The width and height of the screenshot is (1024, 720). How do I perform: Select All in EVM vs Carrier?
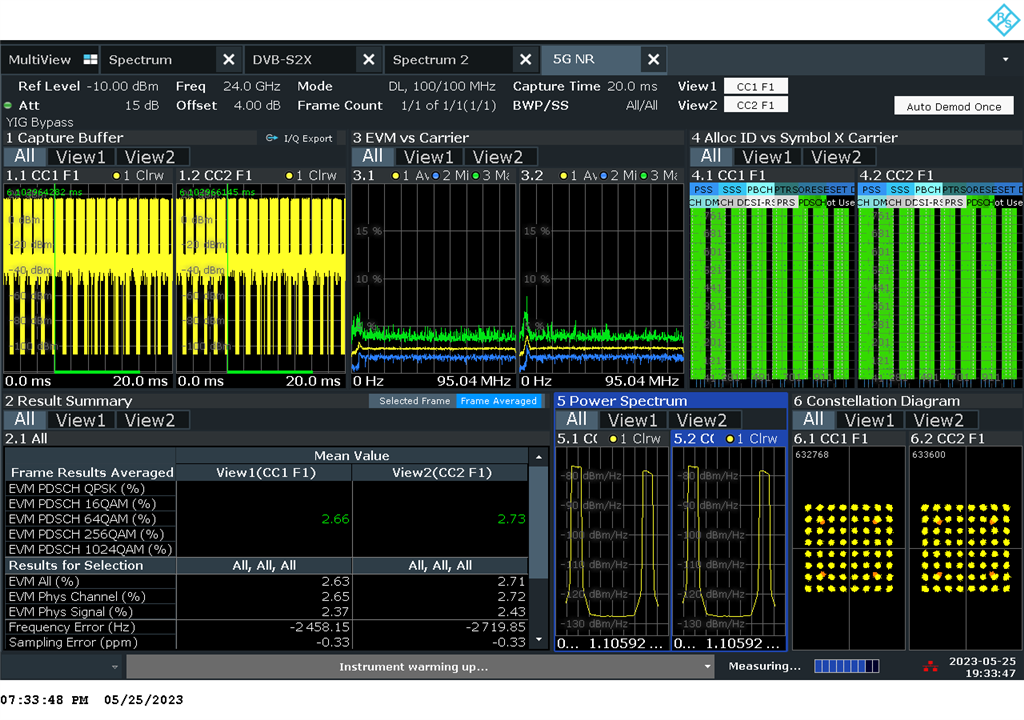[372, 156]
